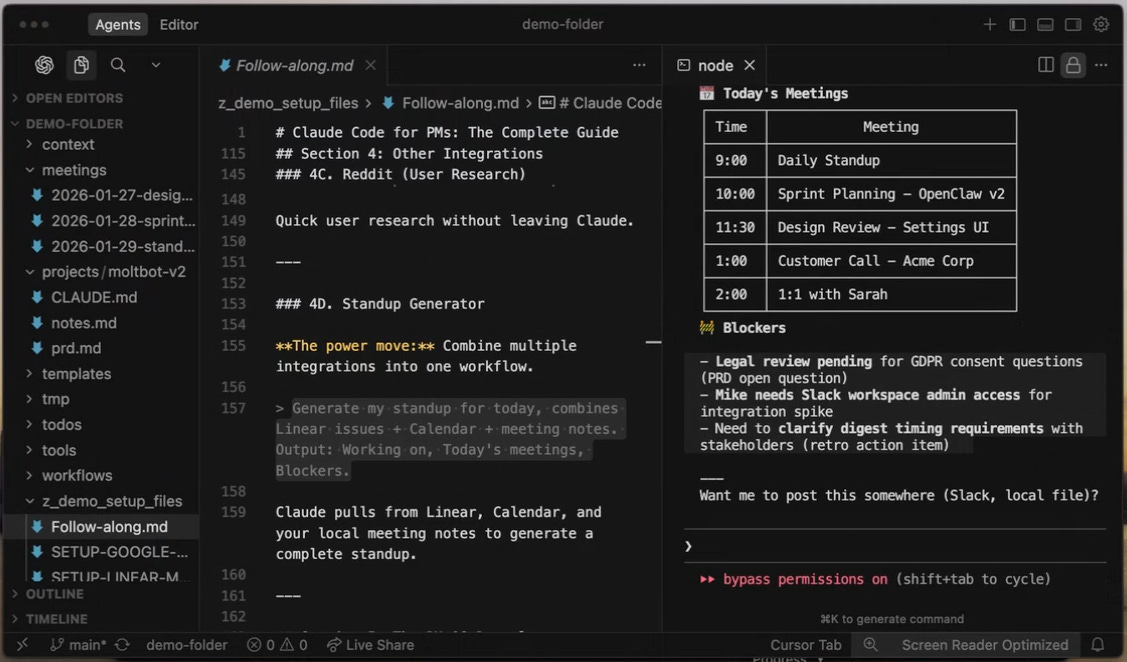Switch to the Editor tab
Viewport: 1127px width, 662px height.
[x=179, y=24]
